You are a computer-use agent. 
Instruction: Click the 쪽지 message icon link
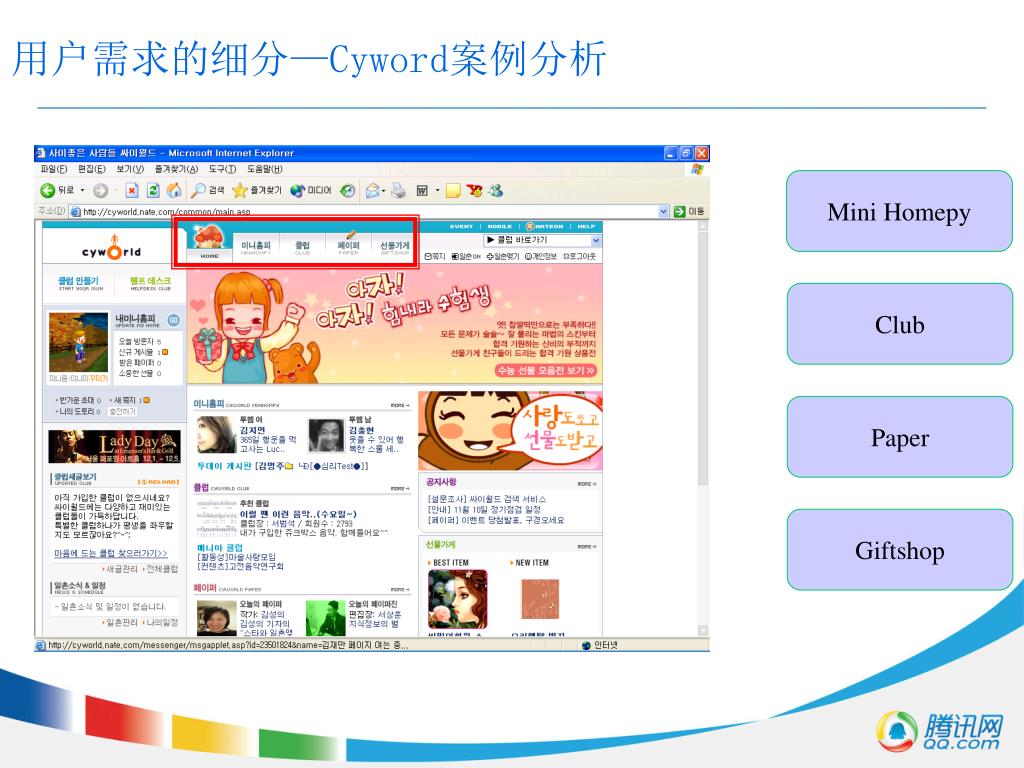[x=435, y=257]
